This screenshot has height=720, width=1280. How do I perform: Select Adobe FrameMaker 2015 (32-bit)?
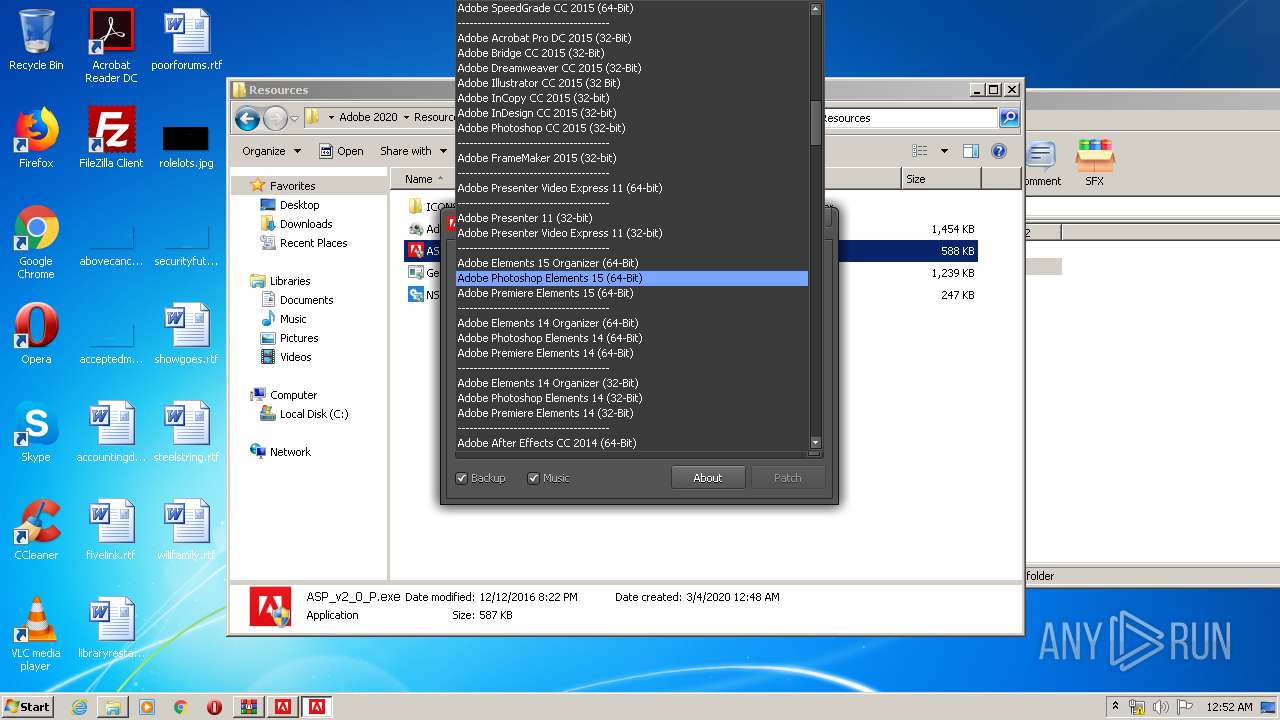click(x=631, y=158)
